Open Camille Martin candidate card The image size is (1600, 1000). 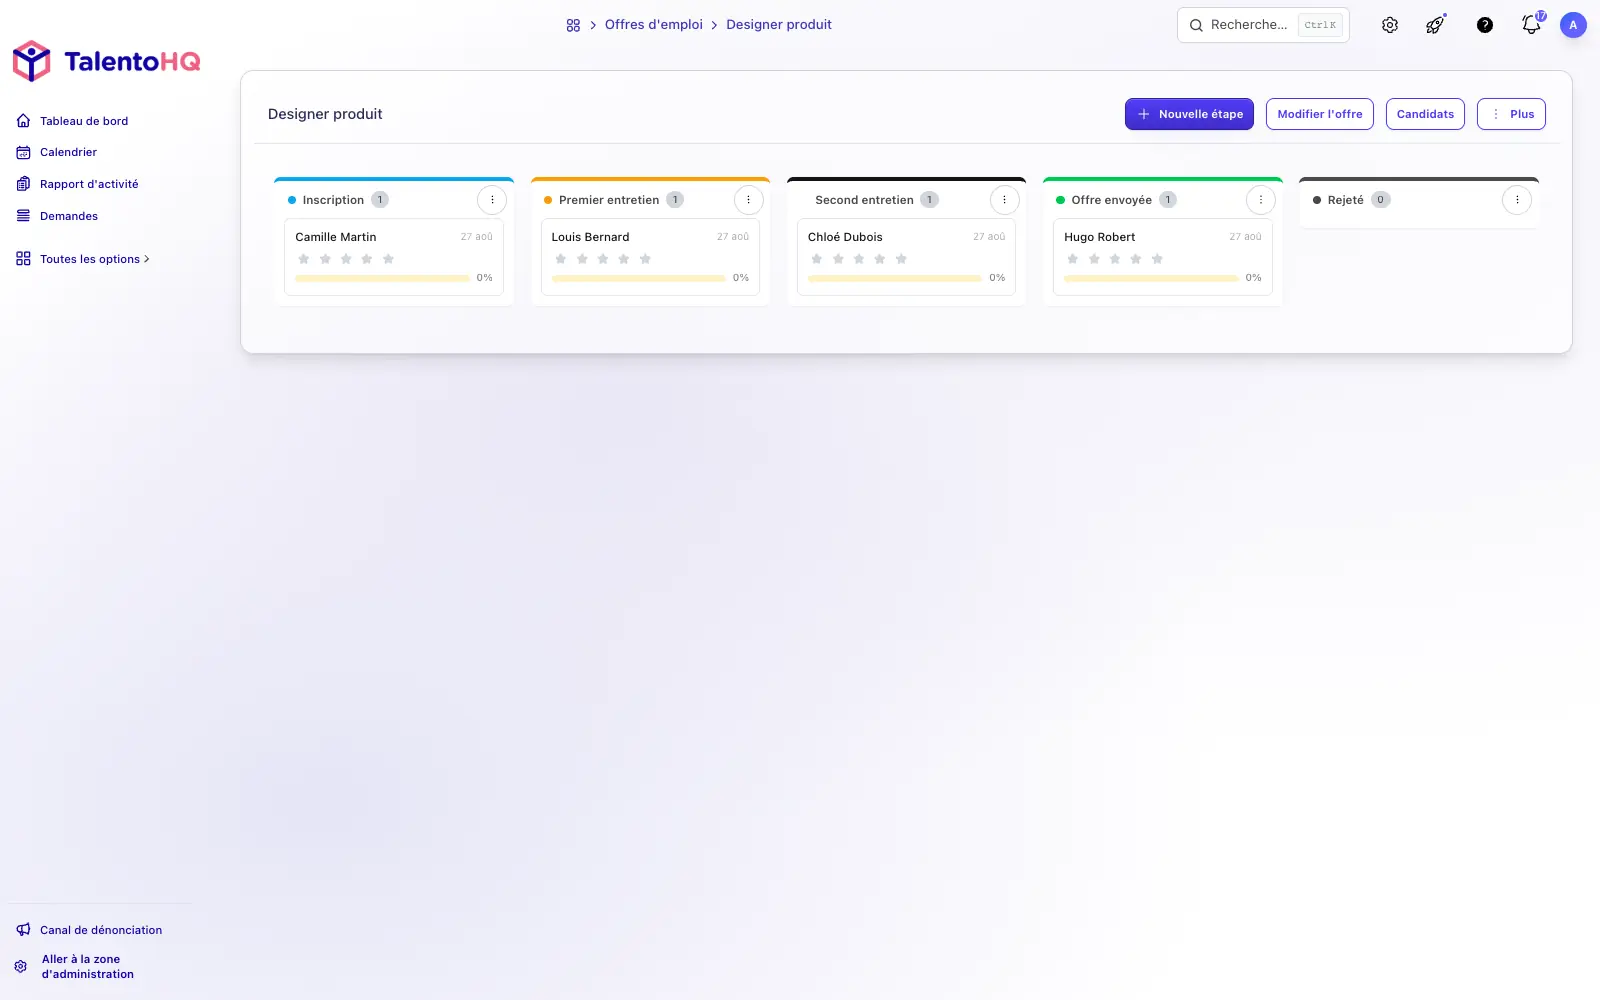click(394, 257)
